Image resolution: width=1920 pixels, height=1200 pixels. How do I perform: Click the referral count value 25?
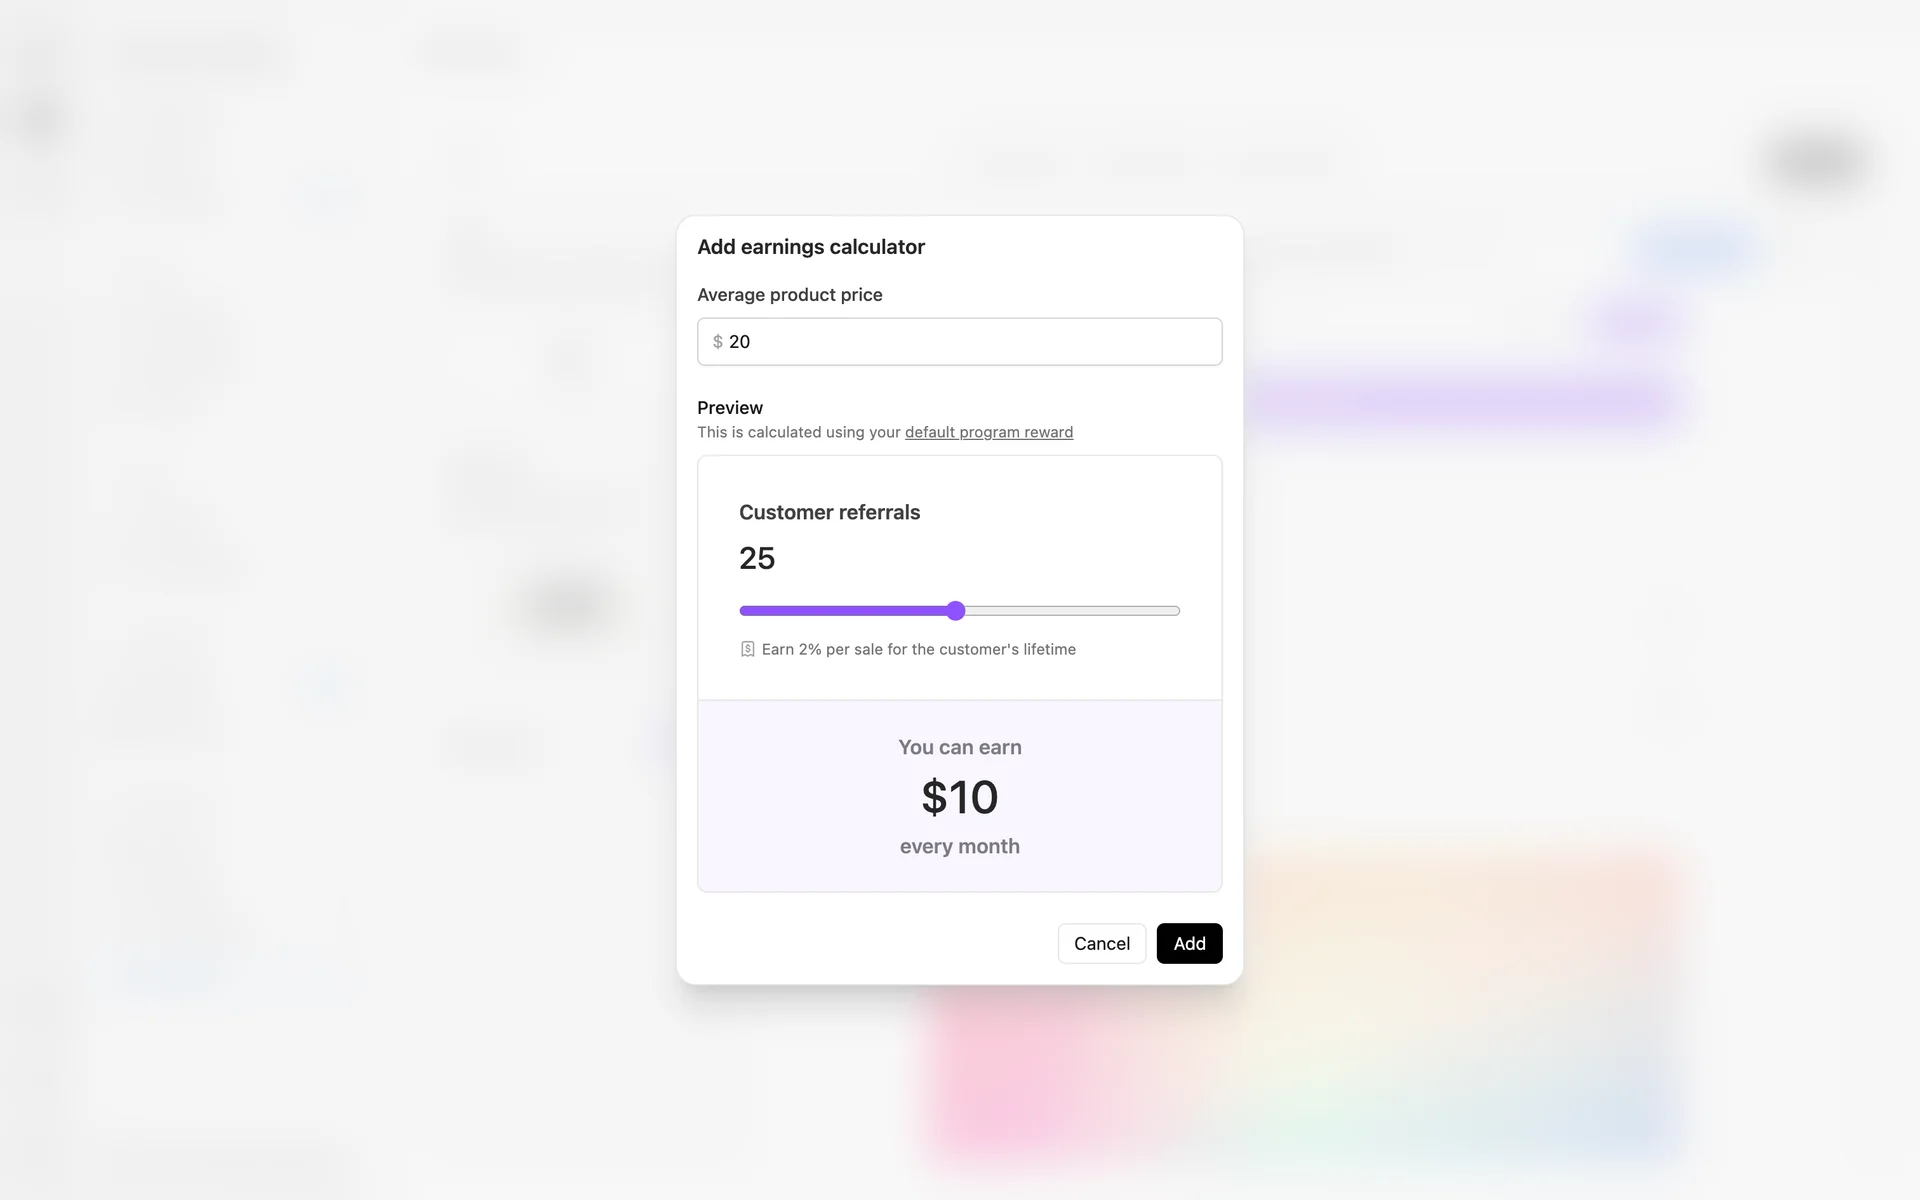757,558
